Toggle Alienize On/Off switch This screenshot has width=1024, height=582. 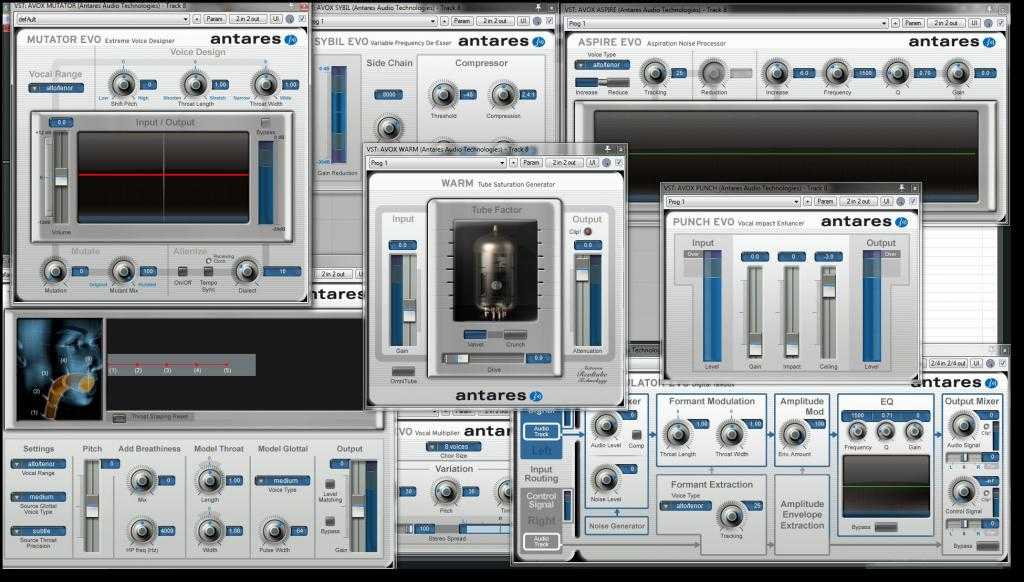point(183,270)
